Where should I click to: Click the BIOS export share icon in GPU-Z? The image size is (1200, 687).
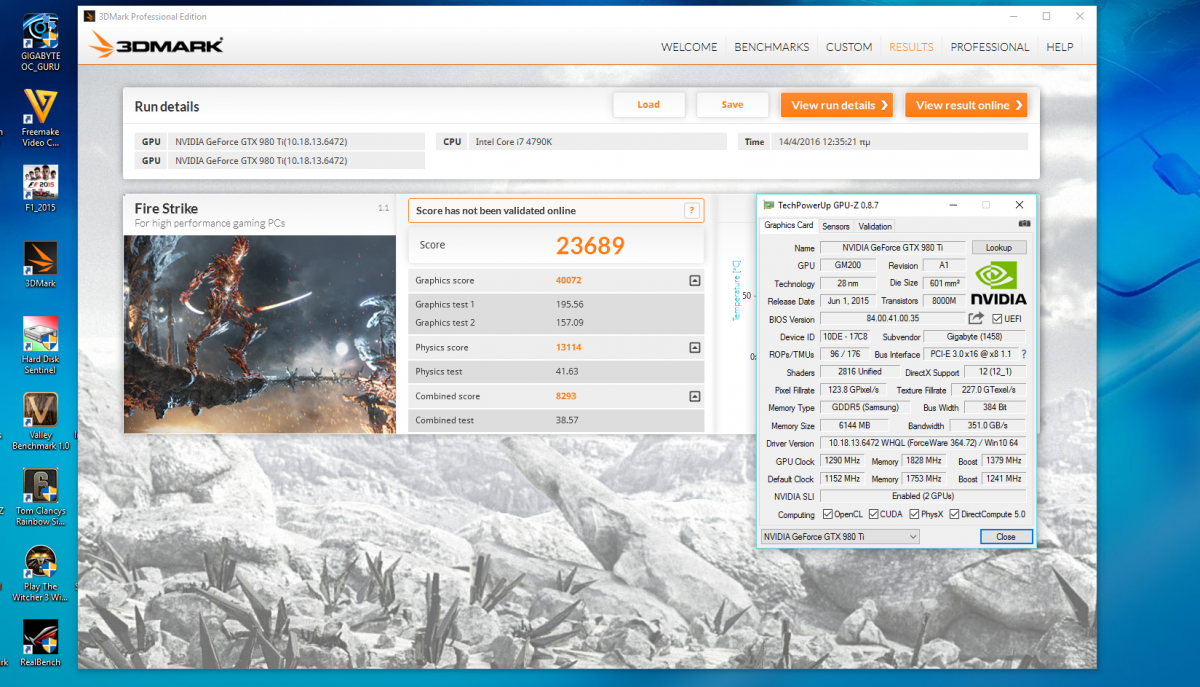(x=976, y=319)
